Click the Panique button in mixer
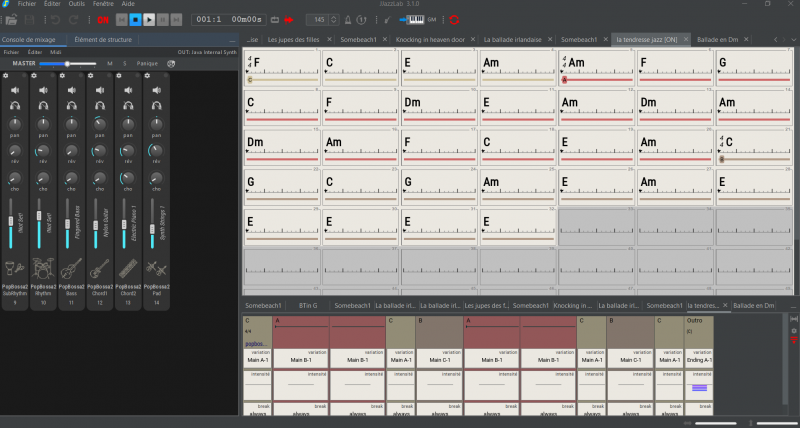Screen dimensions: 800x428 click(147, 63)
